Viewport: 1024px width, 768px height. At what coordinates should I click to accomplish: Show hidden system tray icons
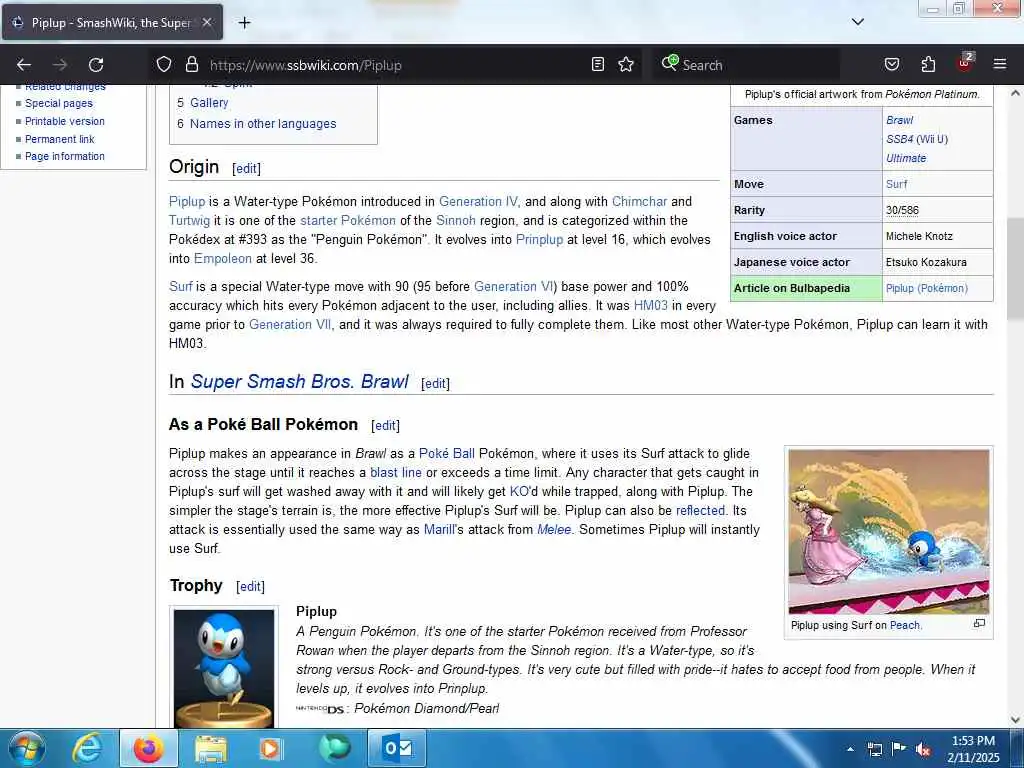coord(850,750)
